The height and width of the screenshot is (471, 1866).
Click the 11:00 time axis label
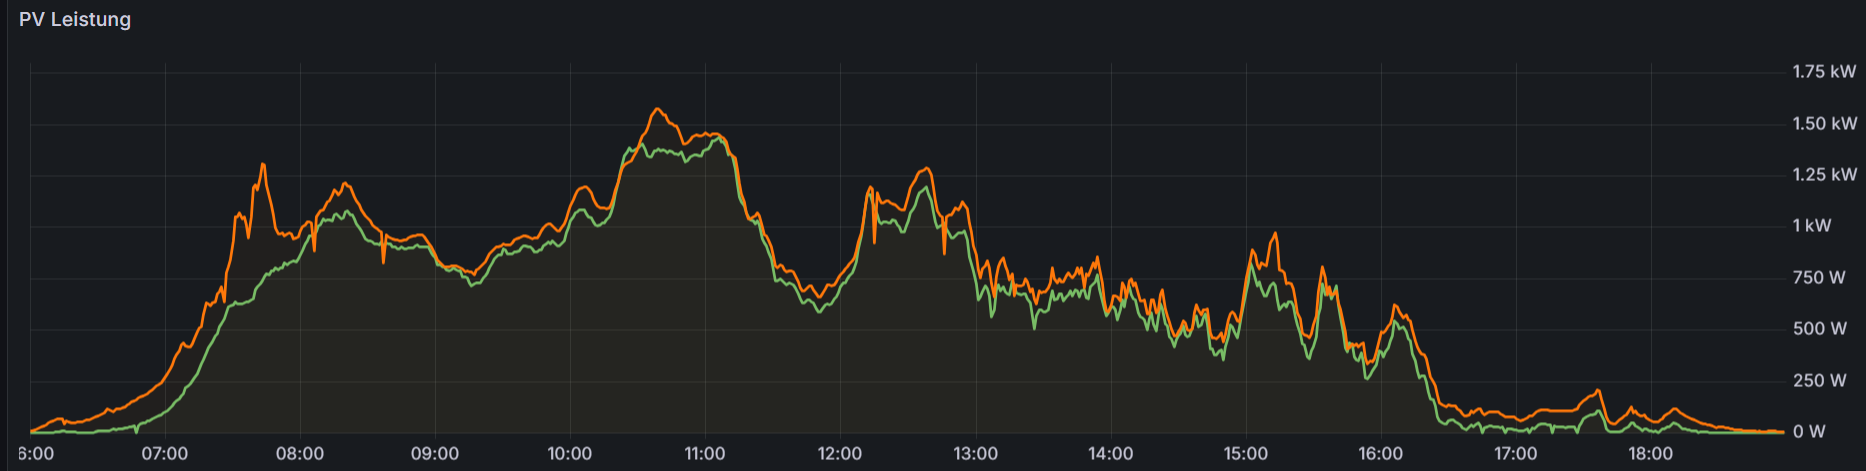click(x=705, y=454)
